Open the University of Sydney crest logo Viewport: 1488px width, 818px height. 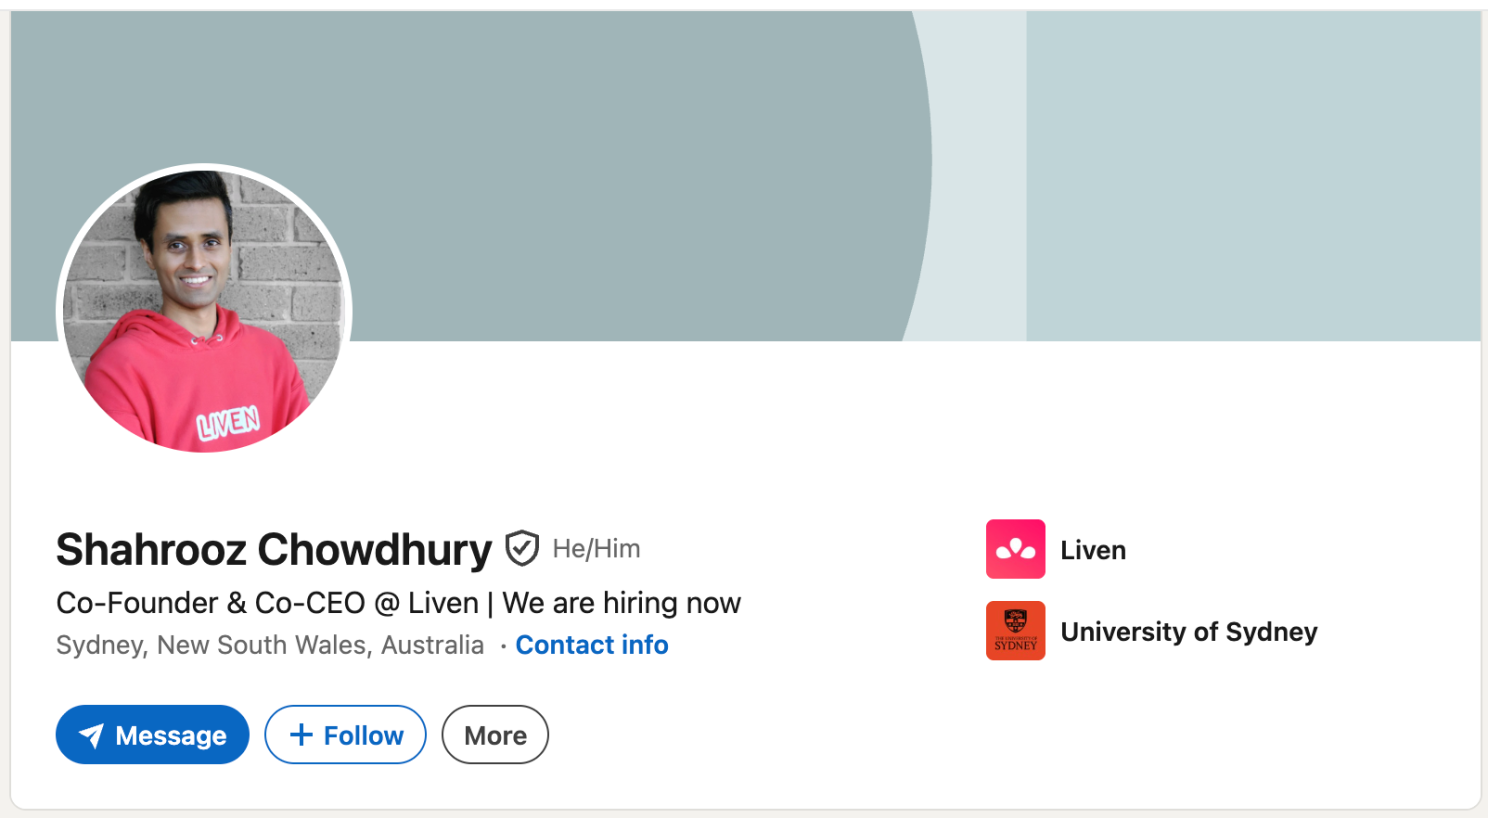[1015, 631]
